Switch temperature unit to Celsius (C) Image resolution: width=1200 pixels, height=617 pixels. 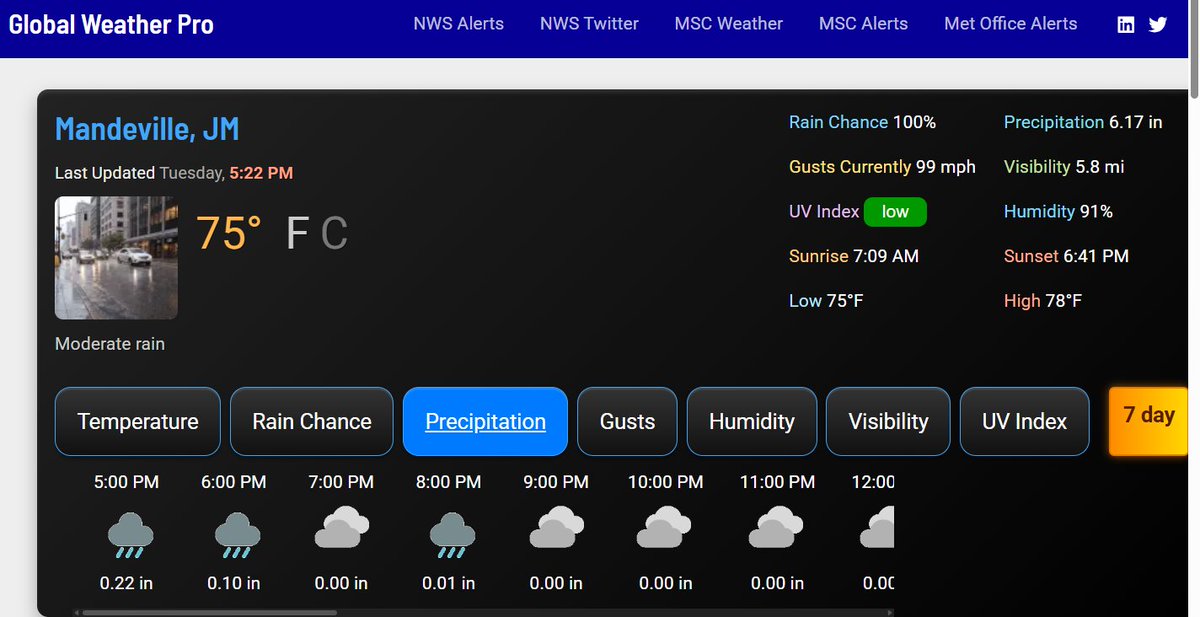pyautogui.click(x=334, y=234)
